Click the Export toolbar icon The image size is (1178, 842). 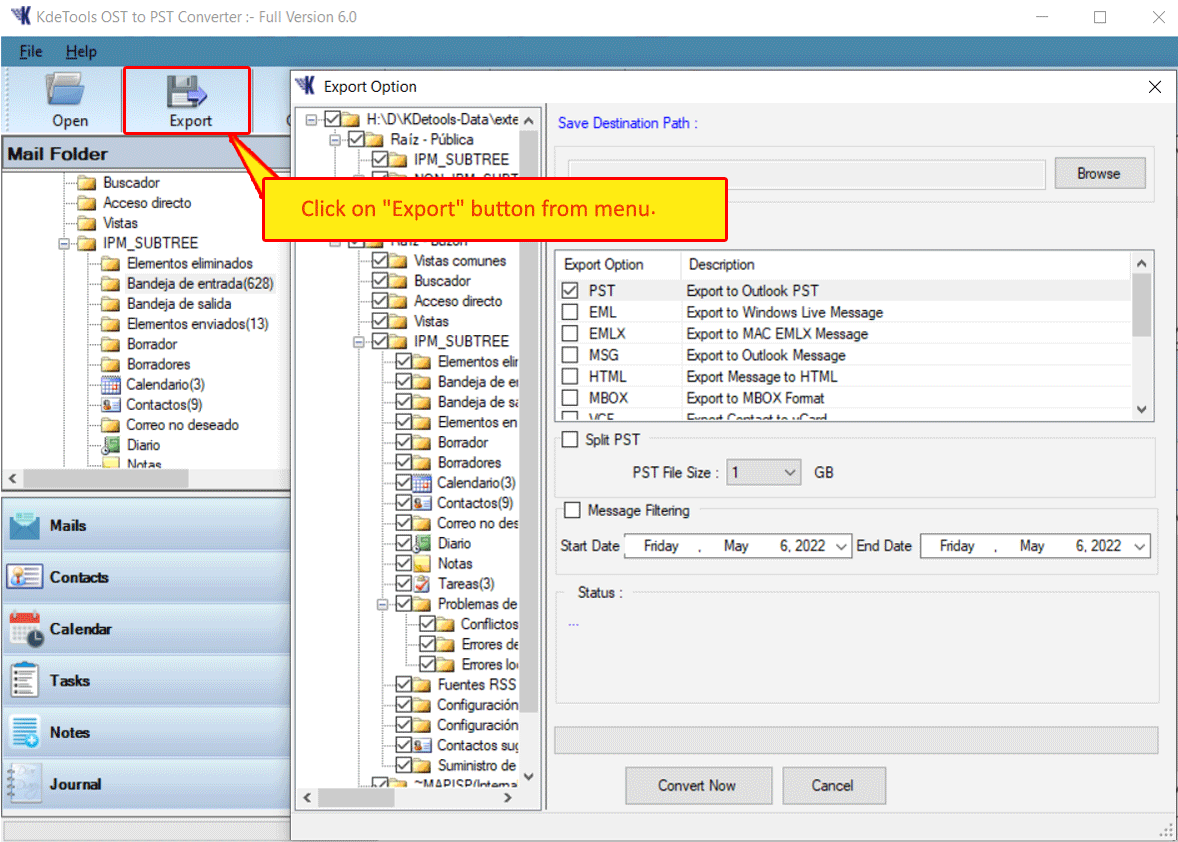(x=187, y=98)
